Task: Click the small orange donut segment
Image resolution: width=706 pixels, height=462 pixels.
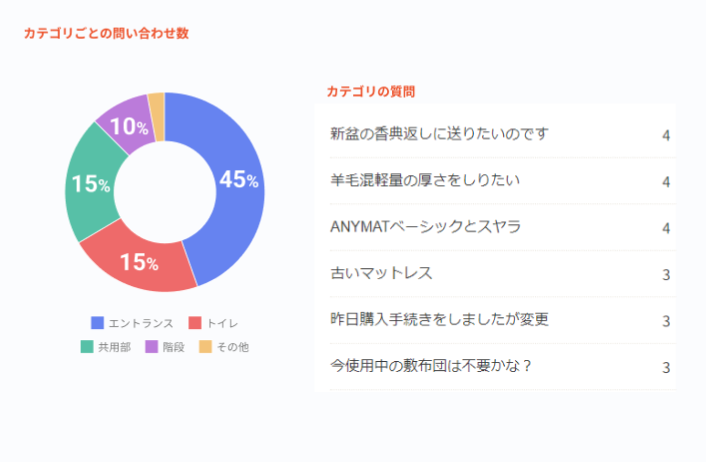Action: pyautogui.click(x=157, y=103)
